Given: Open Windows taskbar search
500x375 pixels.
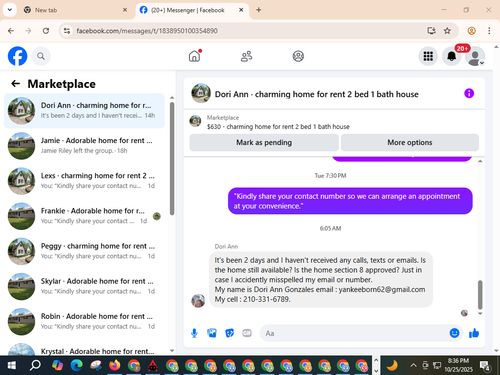Looking at the screenshot, I should click(35, 366).
